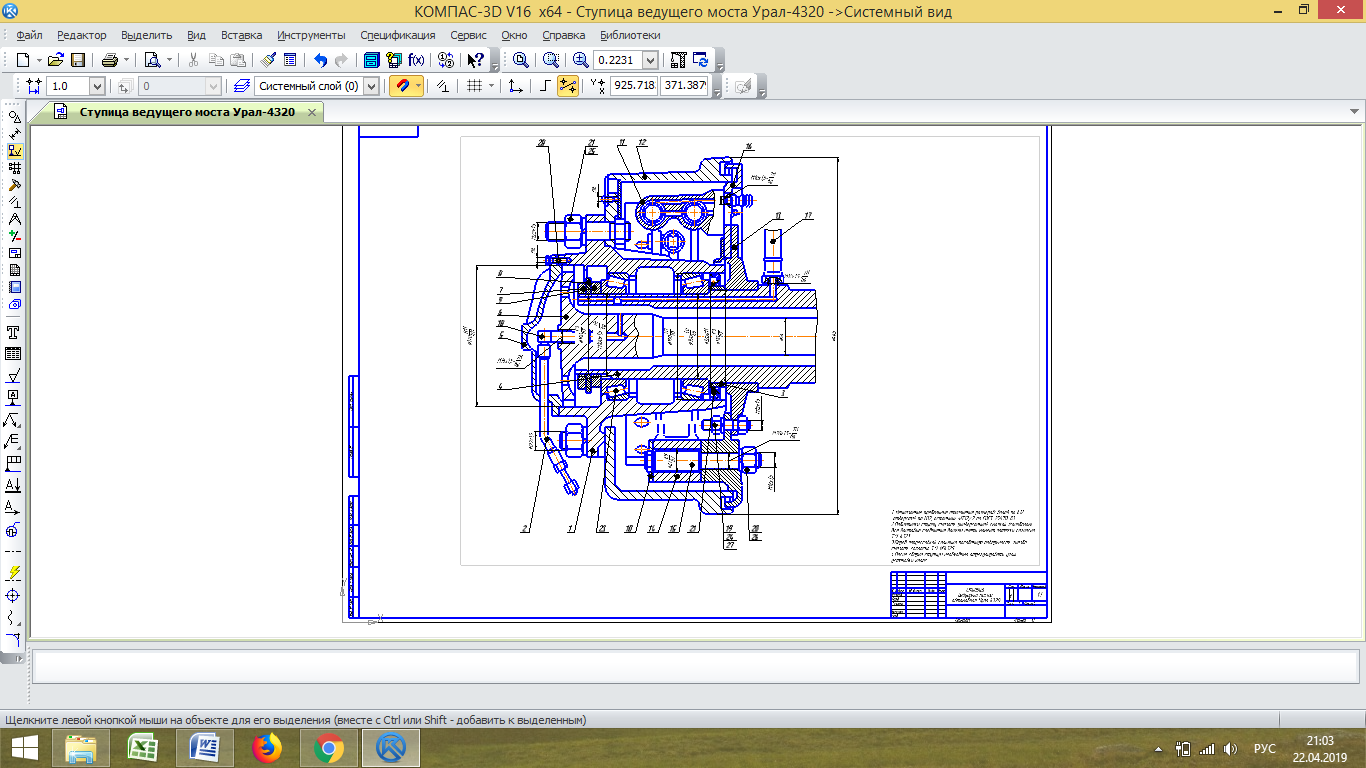
Task: Toggle the highlighted rounding mode icon
Action: tap(568, 86)
